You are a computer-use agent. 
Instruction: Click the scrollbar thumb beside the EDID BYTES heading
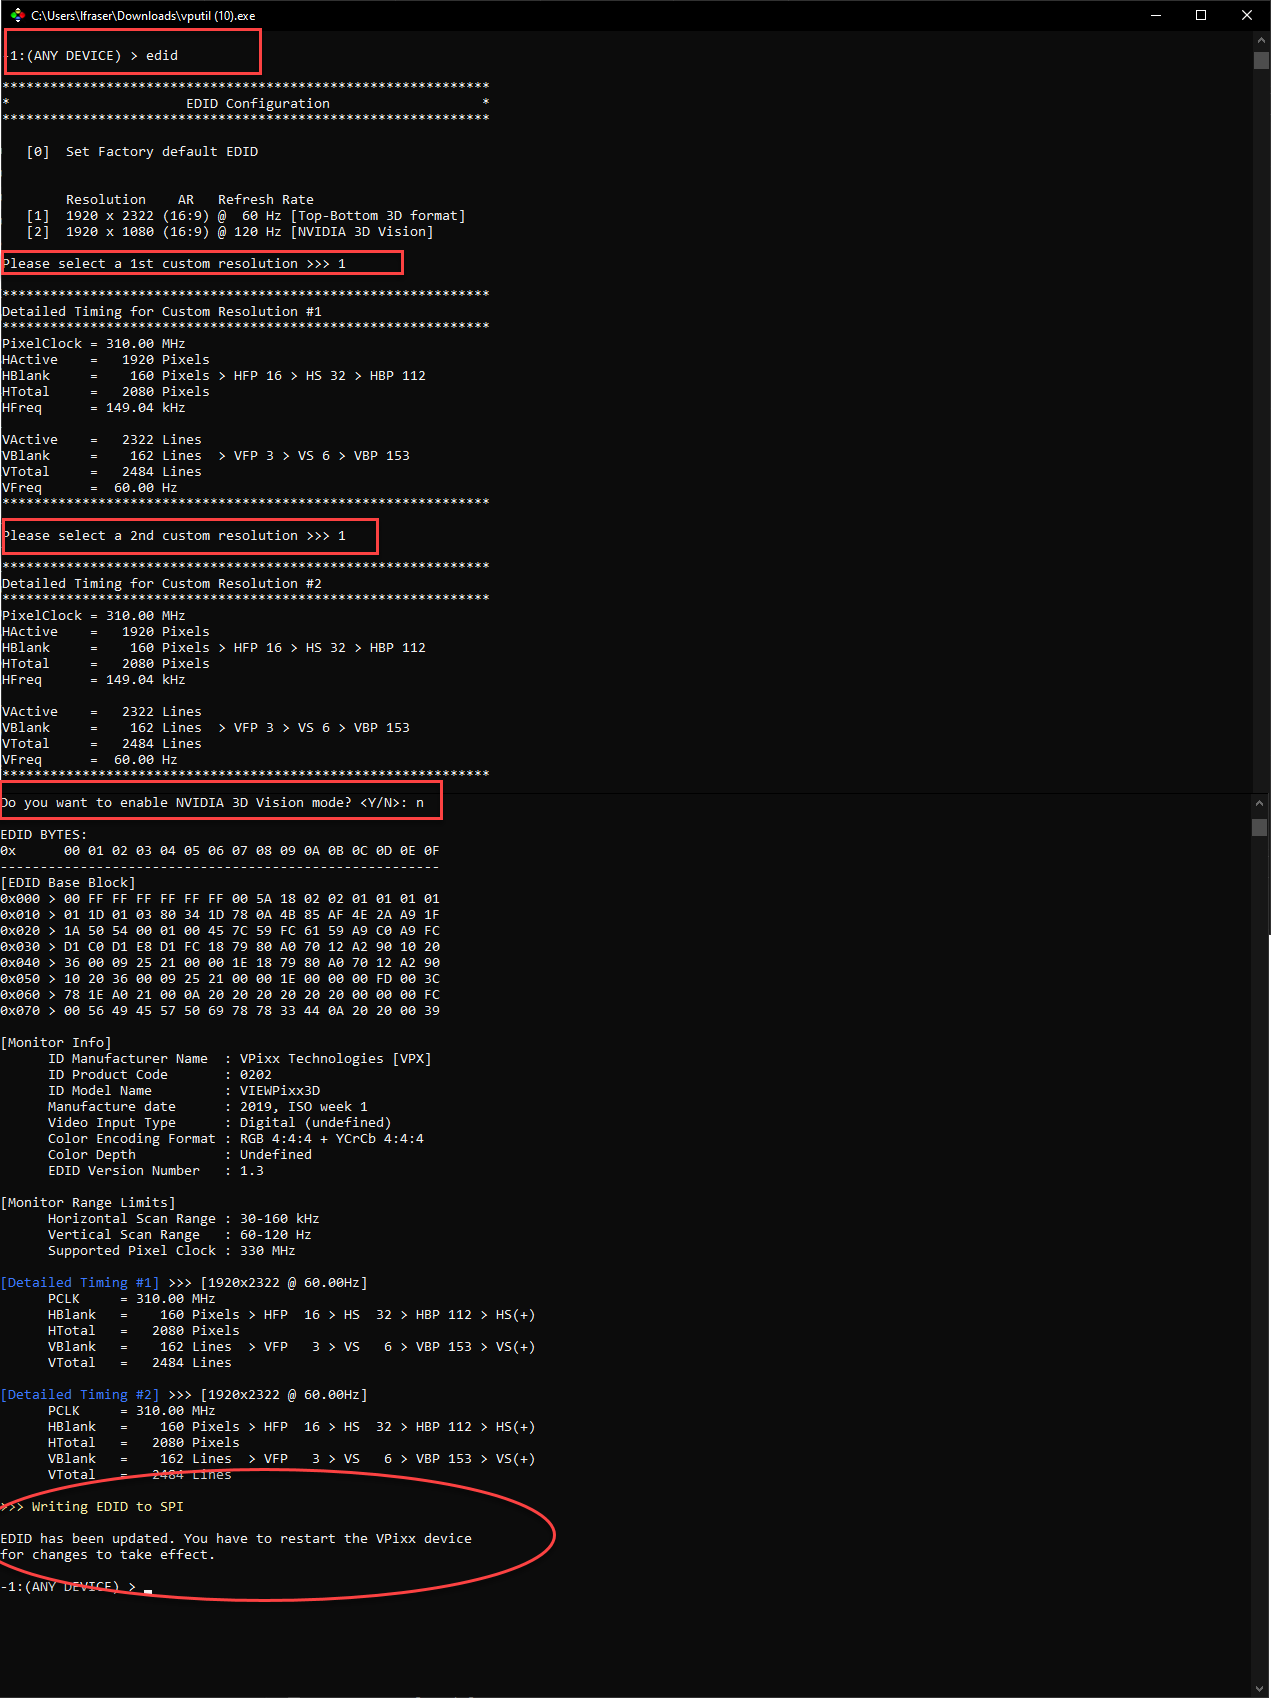[x=1260, y=827]
